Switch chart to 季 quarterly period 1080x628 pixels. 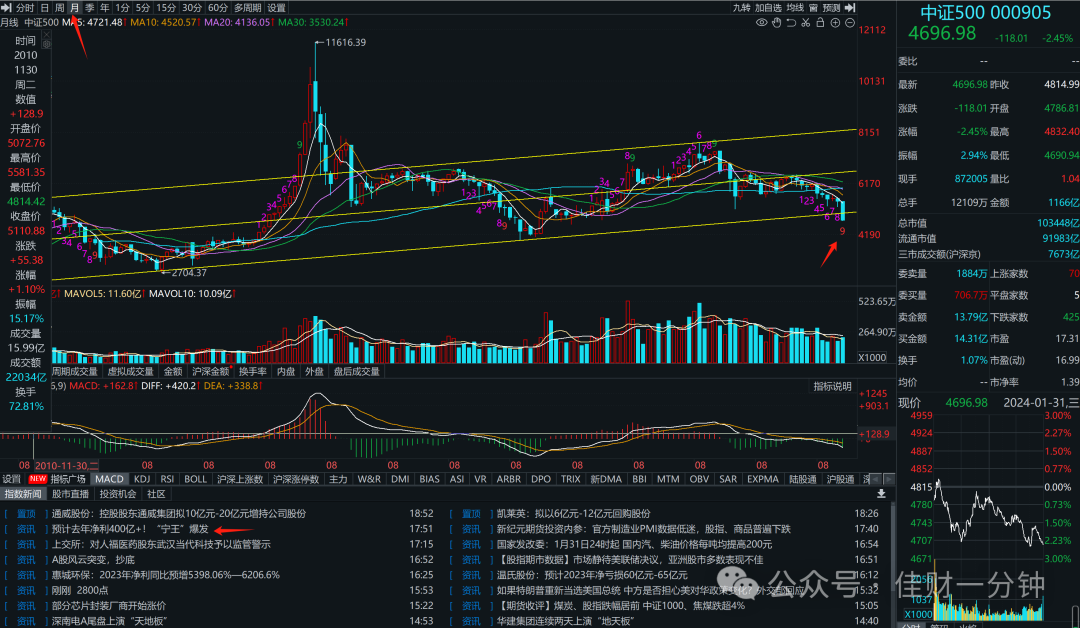tap(90, 8)
